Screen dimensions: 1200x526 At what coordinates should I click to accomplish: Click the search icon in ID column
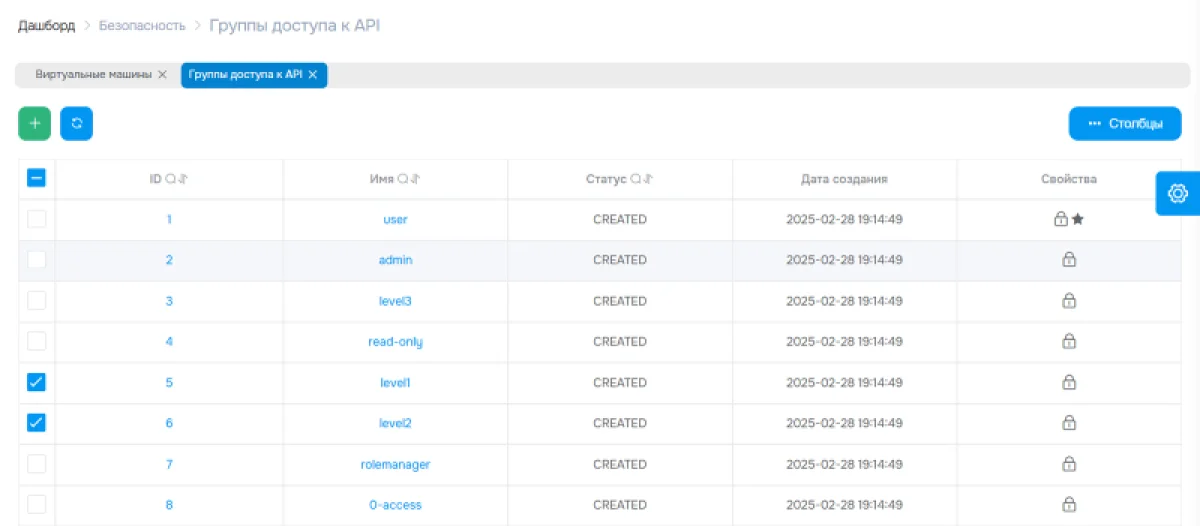pyautogui.click(x=171, y=179)
